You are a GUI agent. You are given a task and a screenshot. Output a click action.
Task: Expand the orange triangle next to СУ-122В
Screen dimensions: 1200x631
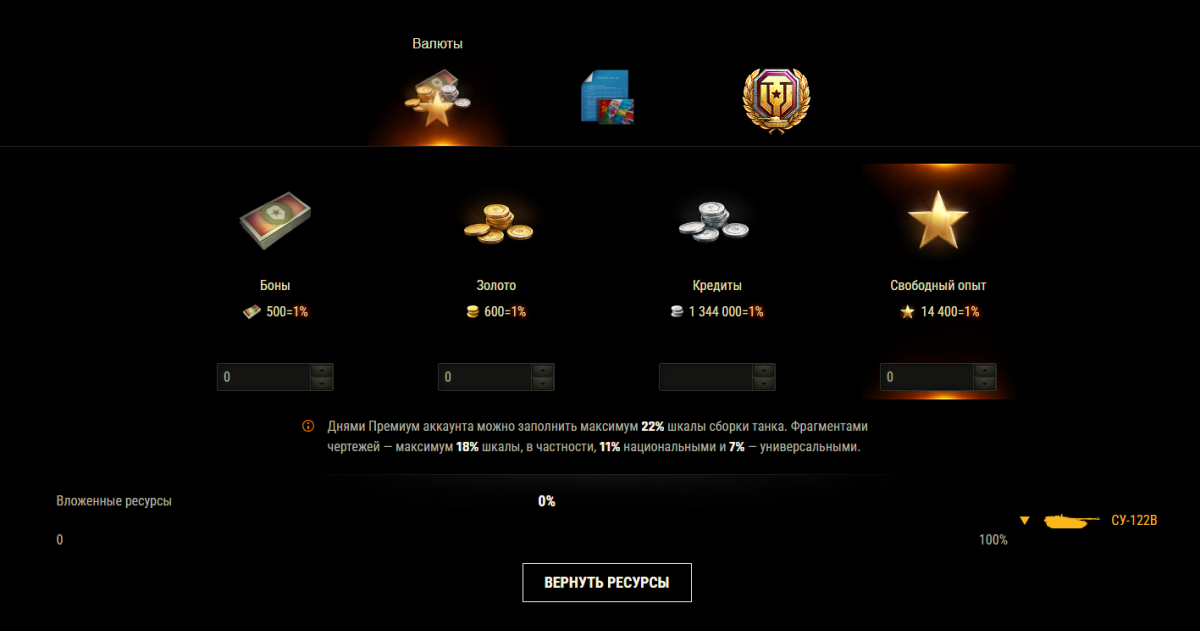[1024, 520]
